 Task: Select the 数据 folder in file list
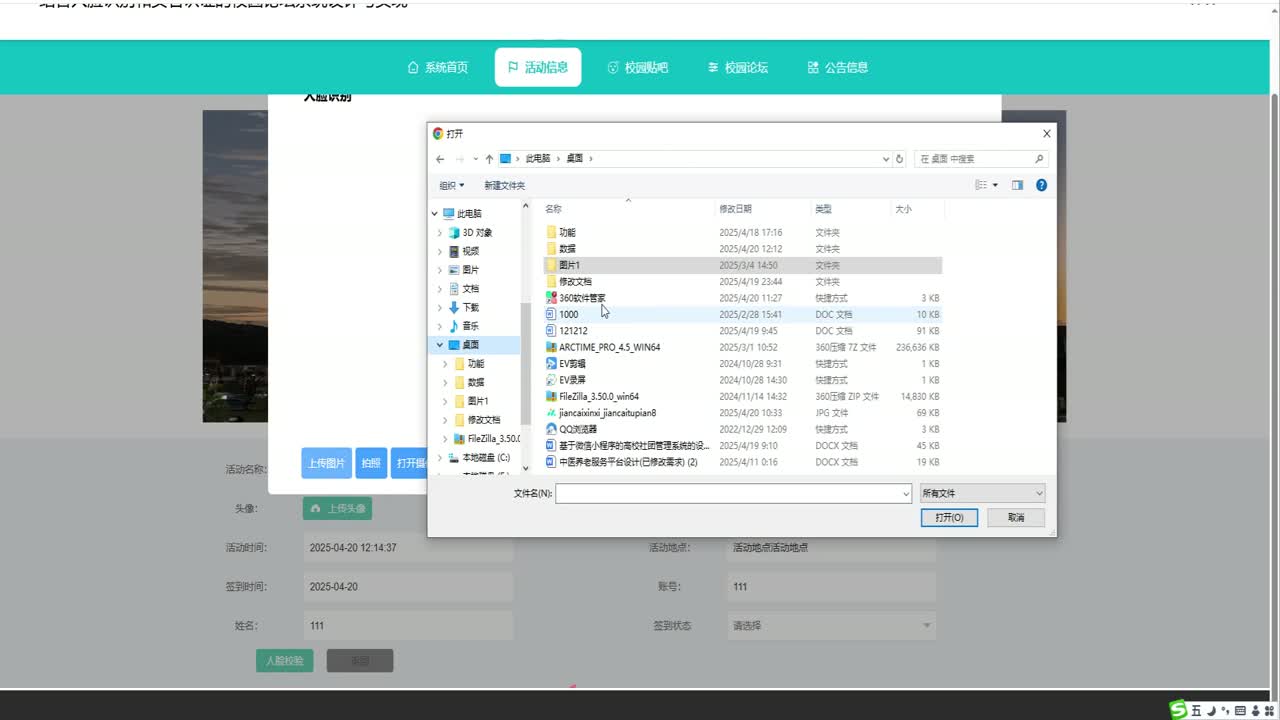pyautogui.click(x=567, y=249)
